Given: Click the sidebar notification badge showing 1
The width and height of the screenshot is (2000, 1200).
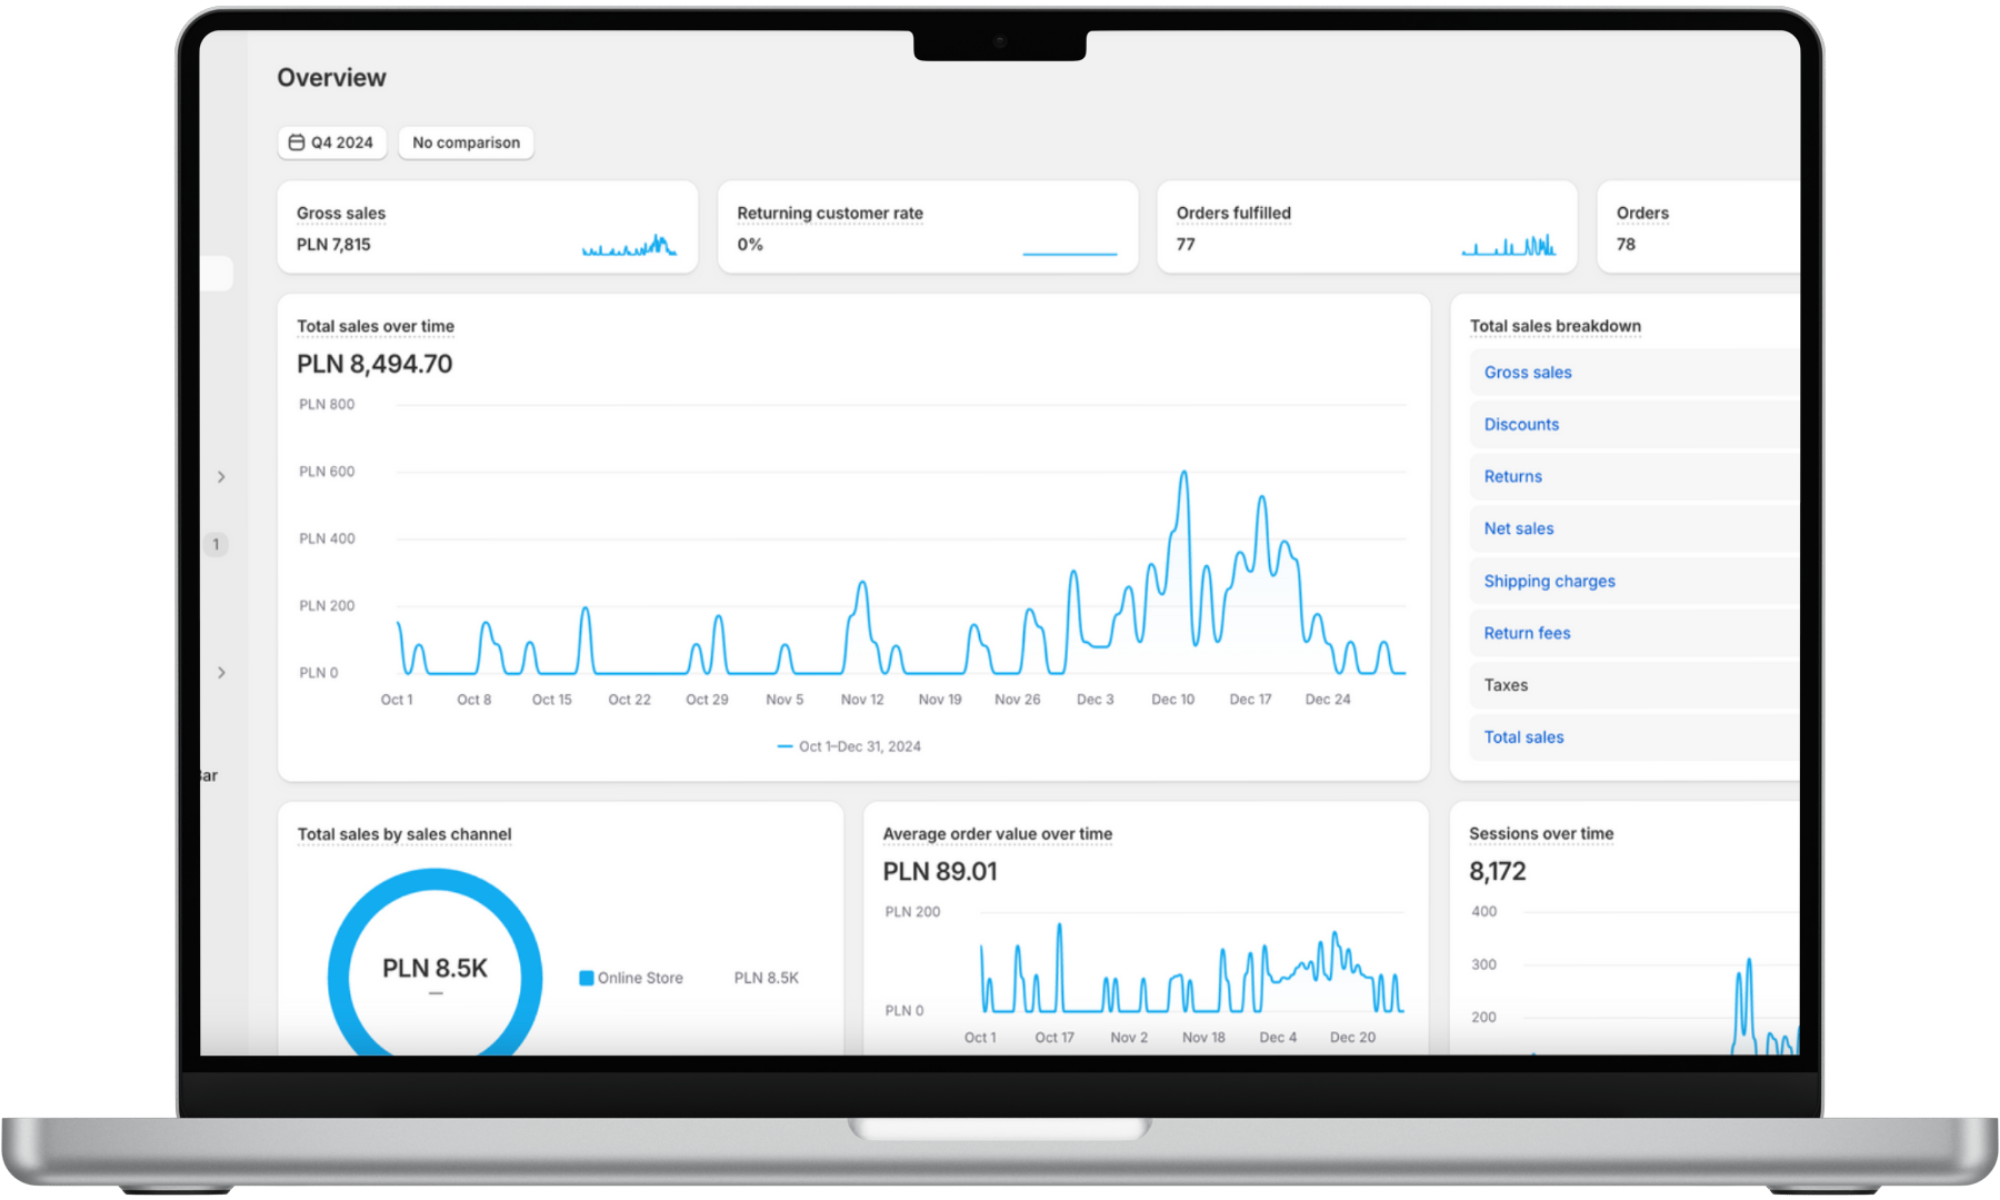Looking at the screenshot, I should click(x=216, y=544).
